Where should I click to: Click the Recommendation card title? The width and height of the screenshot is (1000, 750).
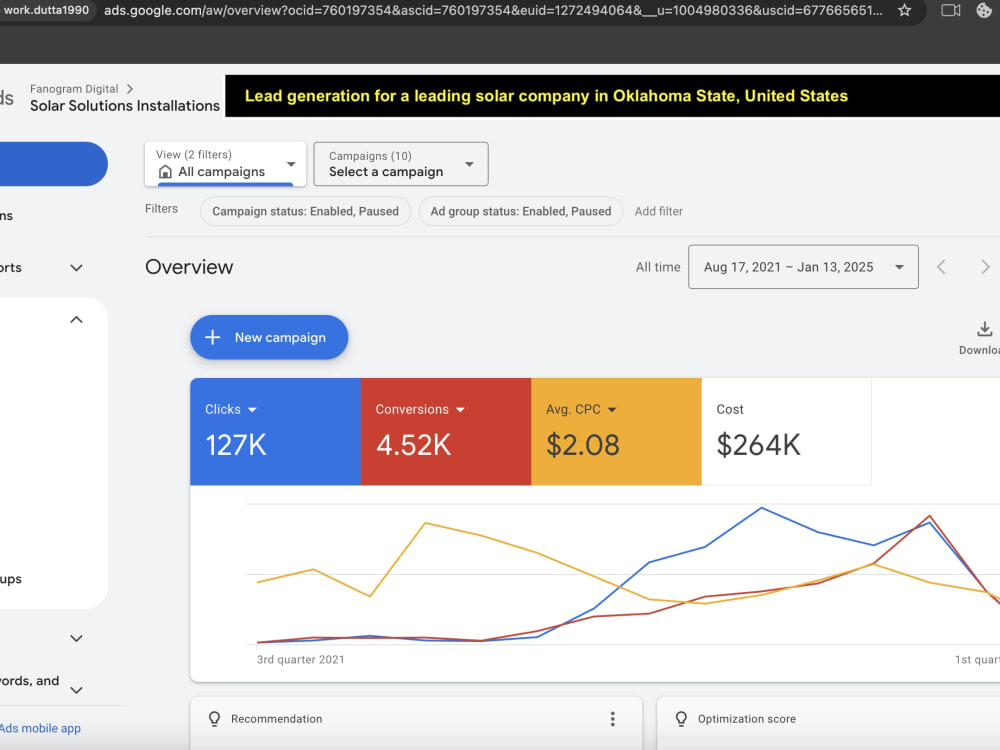[x=277, y=719]
